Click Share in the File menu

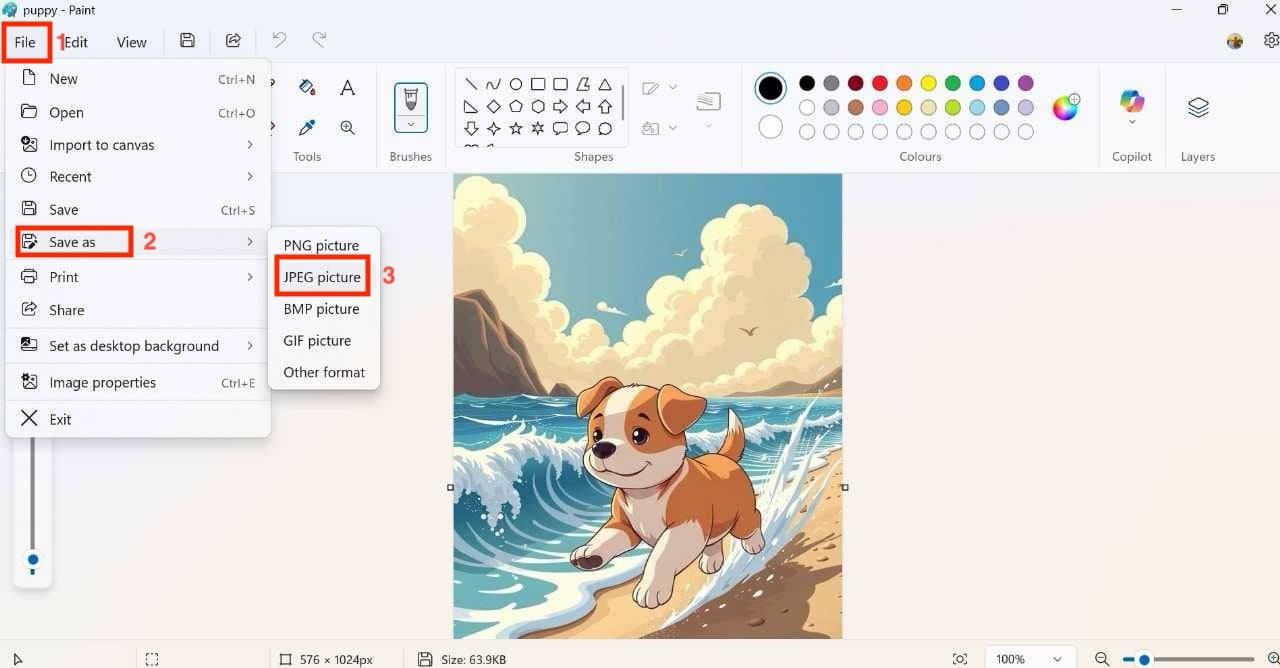138,310
